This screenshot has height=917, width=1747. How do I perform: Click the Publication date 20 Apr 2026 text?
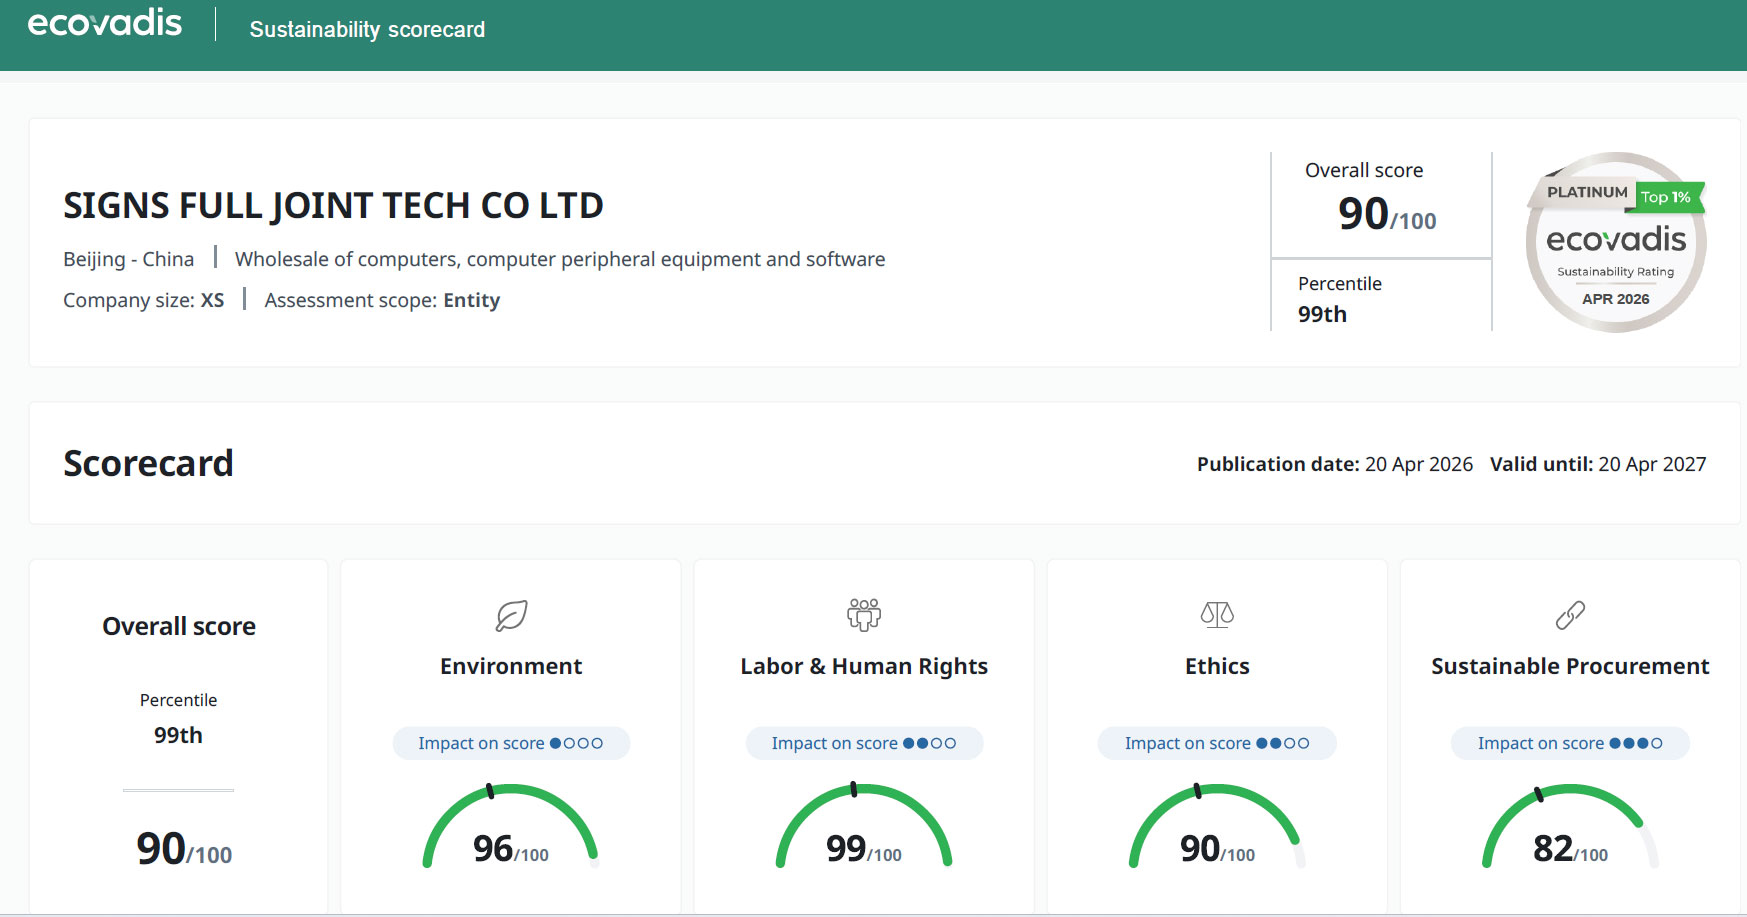1335,464
